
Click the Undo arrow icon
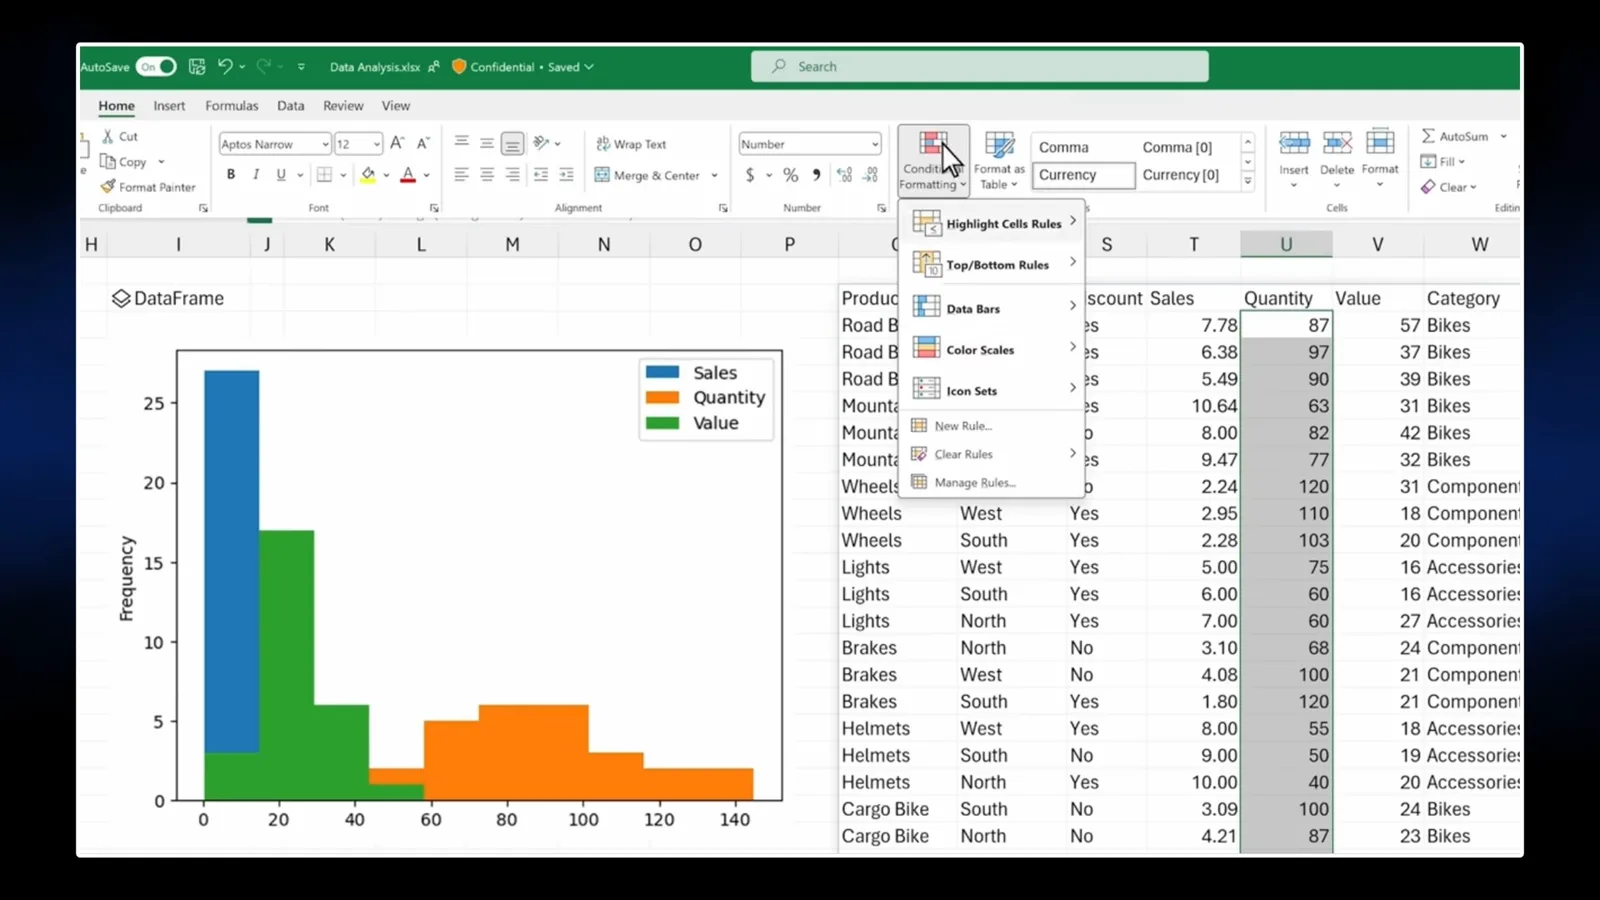(225, 67)
